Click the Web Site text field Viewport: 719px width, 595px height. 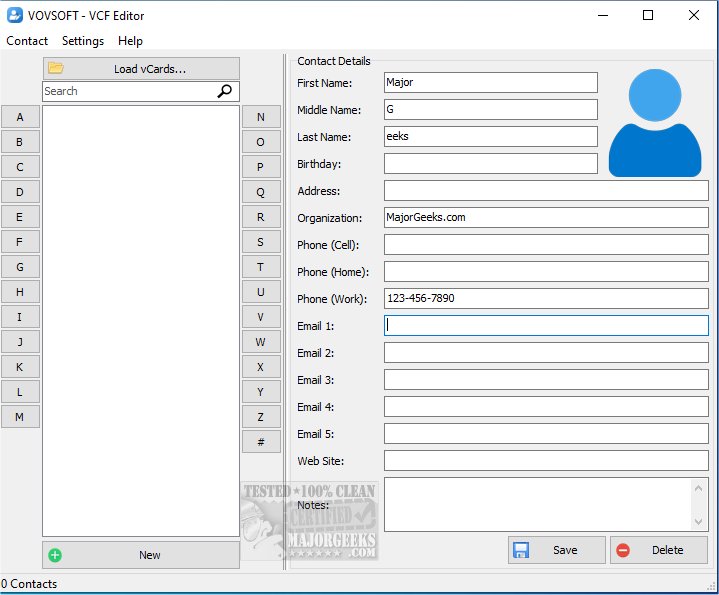click(x=546, y=461)
